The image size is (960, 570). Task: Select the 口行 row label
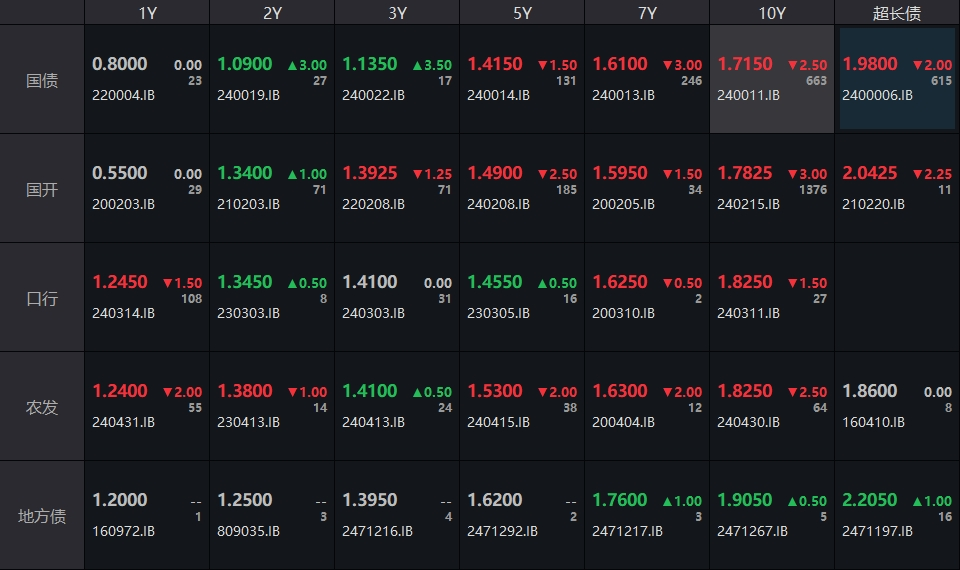42,298
